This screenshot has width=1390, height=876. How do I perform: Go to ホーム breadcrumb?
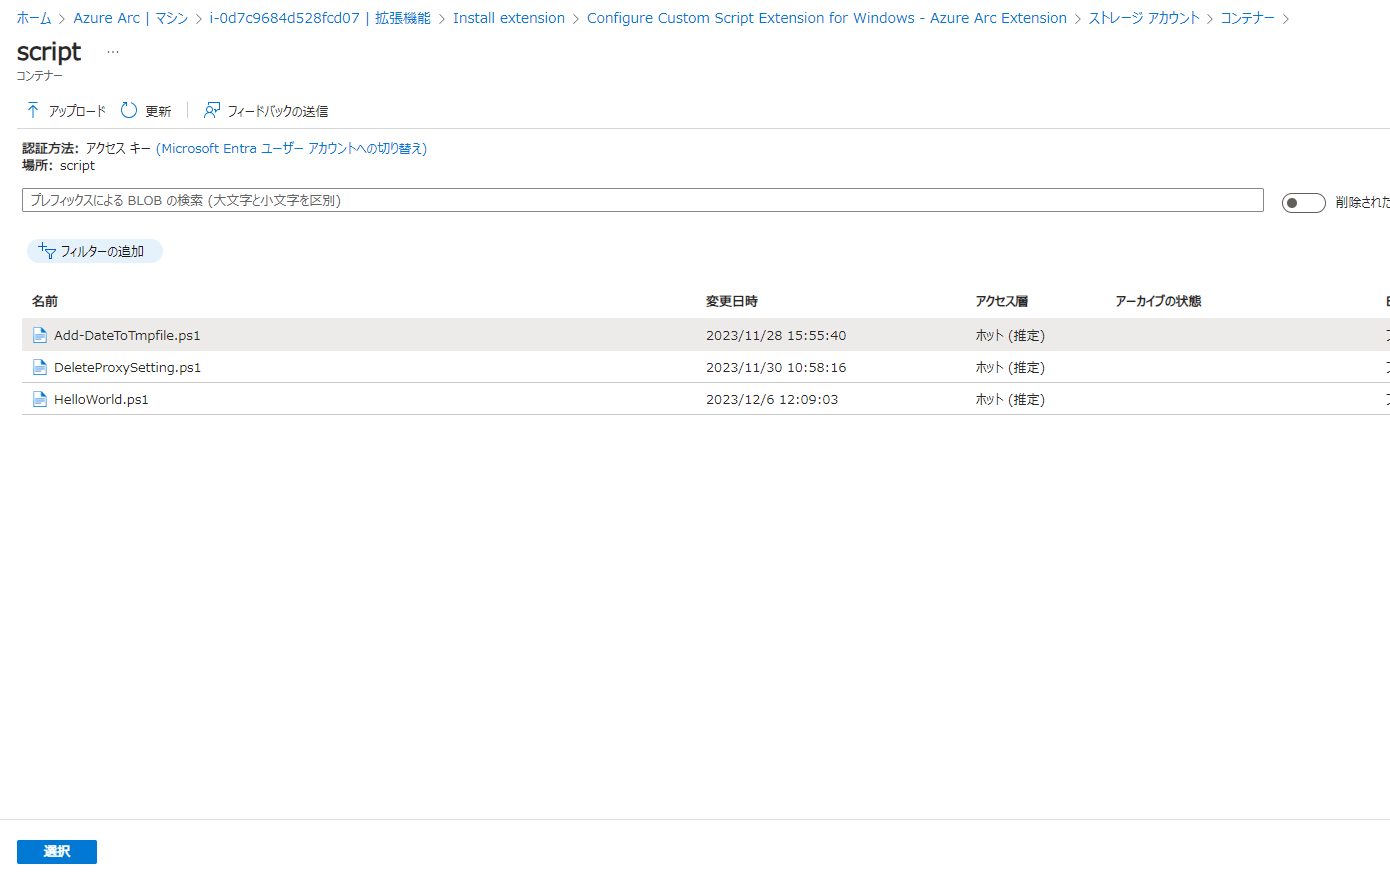pyautogui.click(x=34, y=18)
